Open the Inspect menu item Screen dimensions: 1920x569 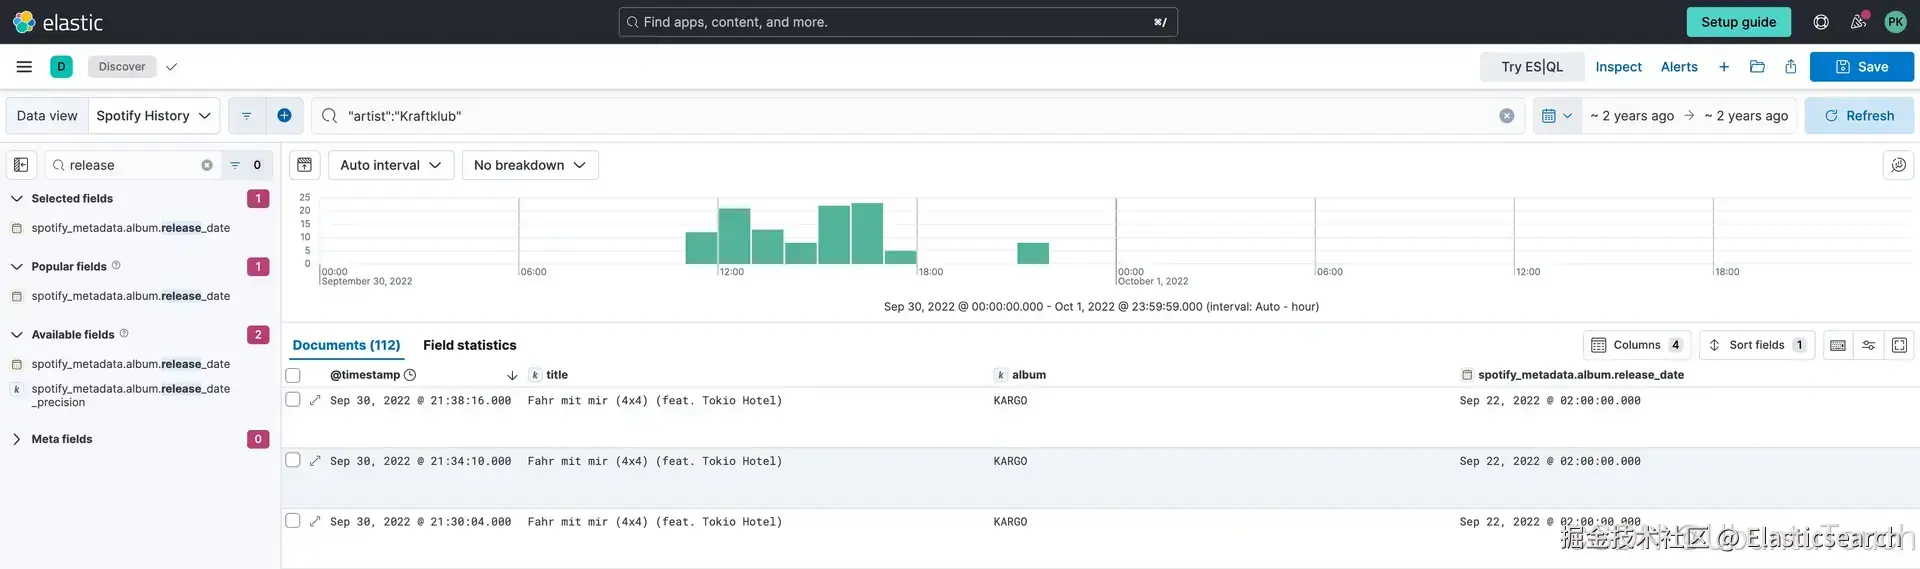1618,67
